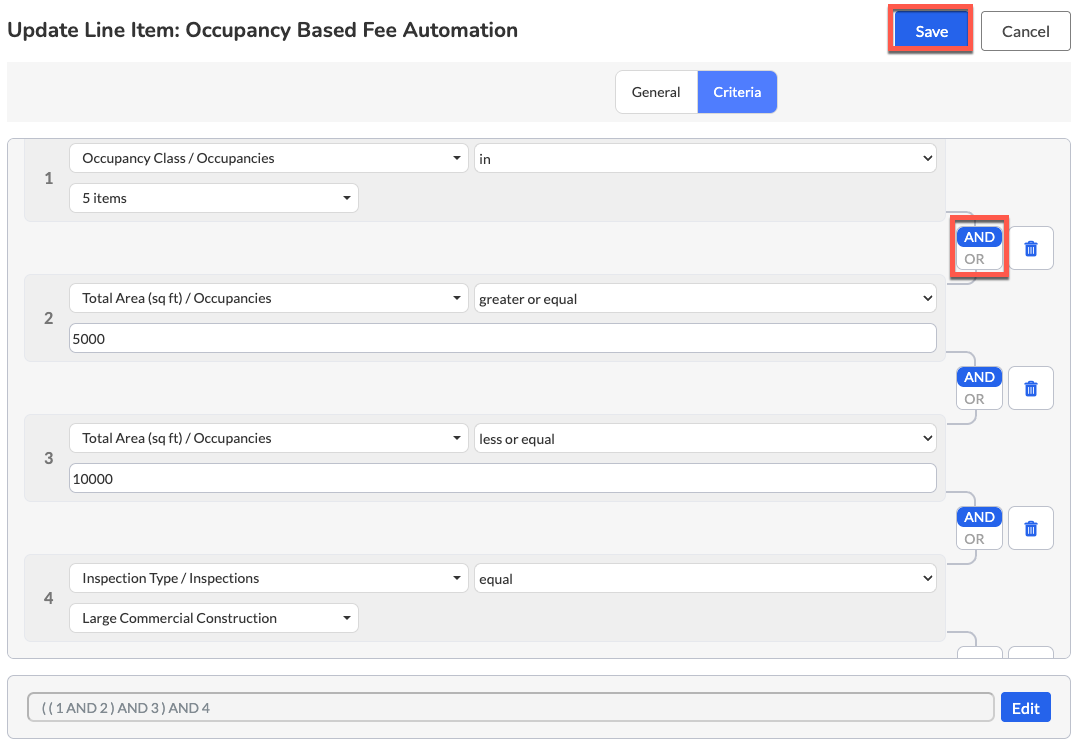The width and height of the screenshot is (1081, 747).
Task: Open the 'less or equal' operator dropdown
Action: (x=705, y=438)
